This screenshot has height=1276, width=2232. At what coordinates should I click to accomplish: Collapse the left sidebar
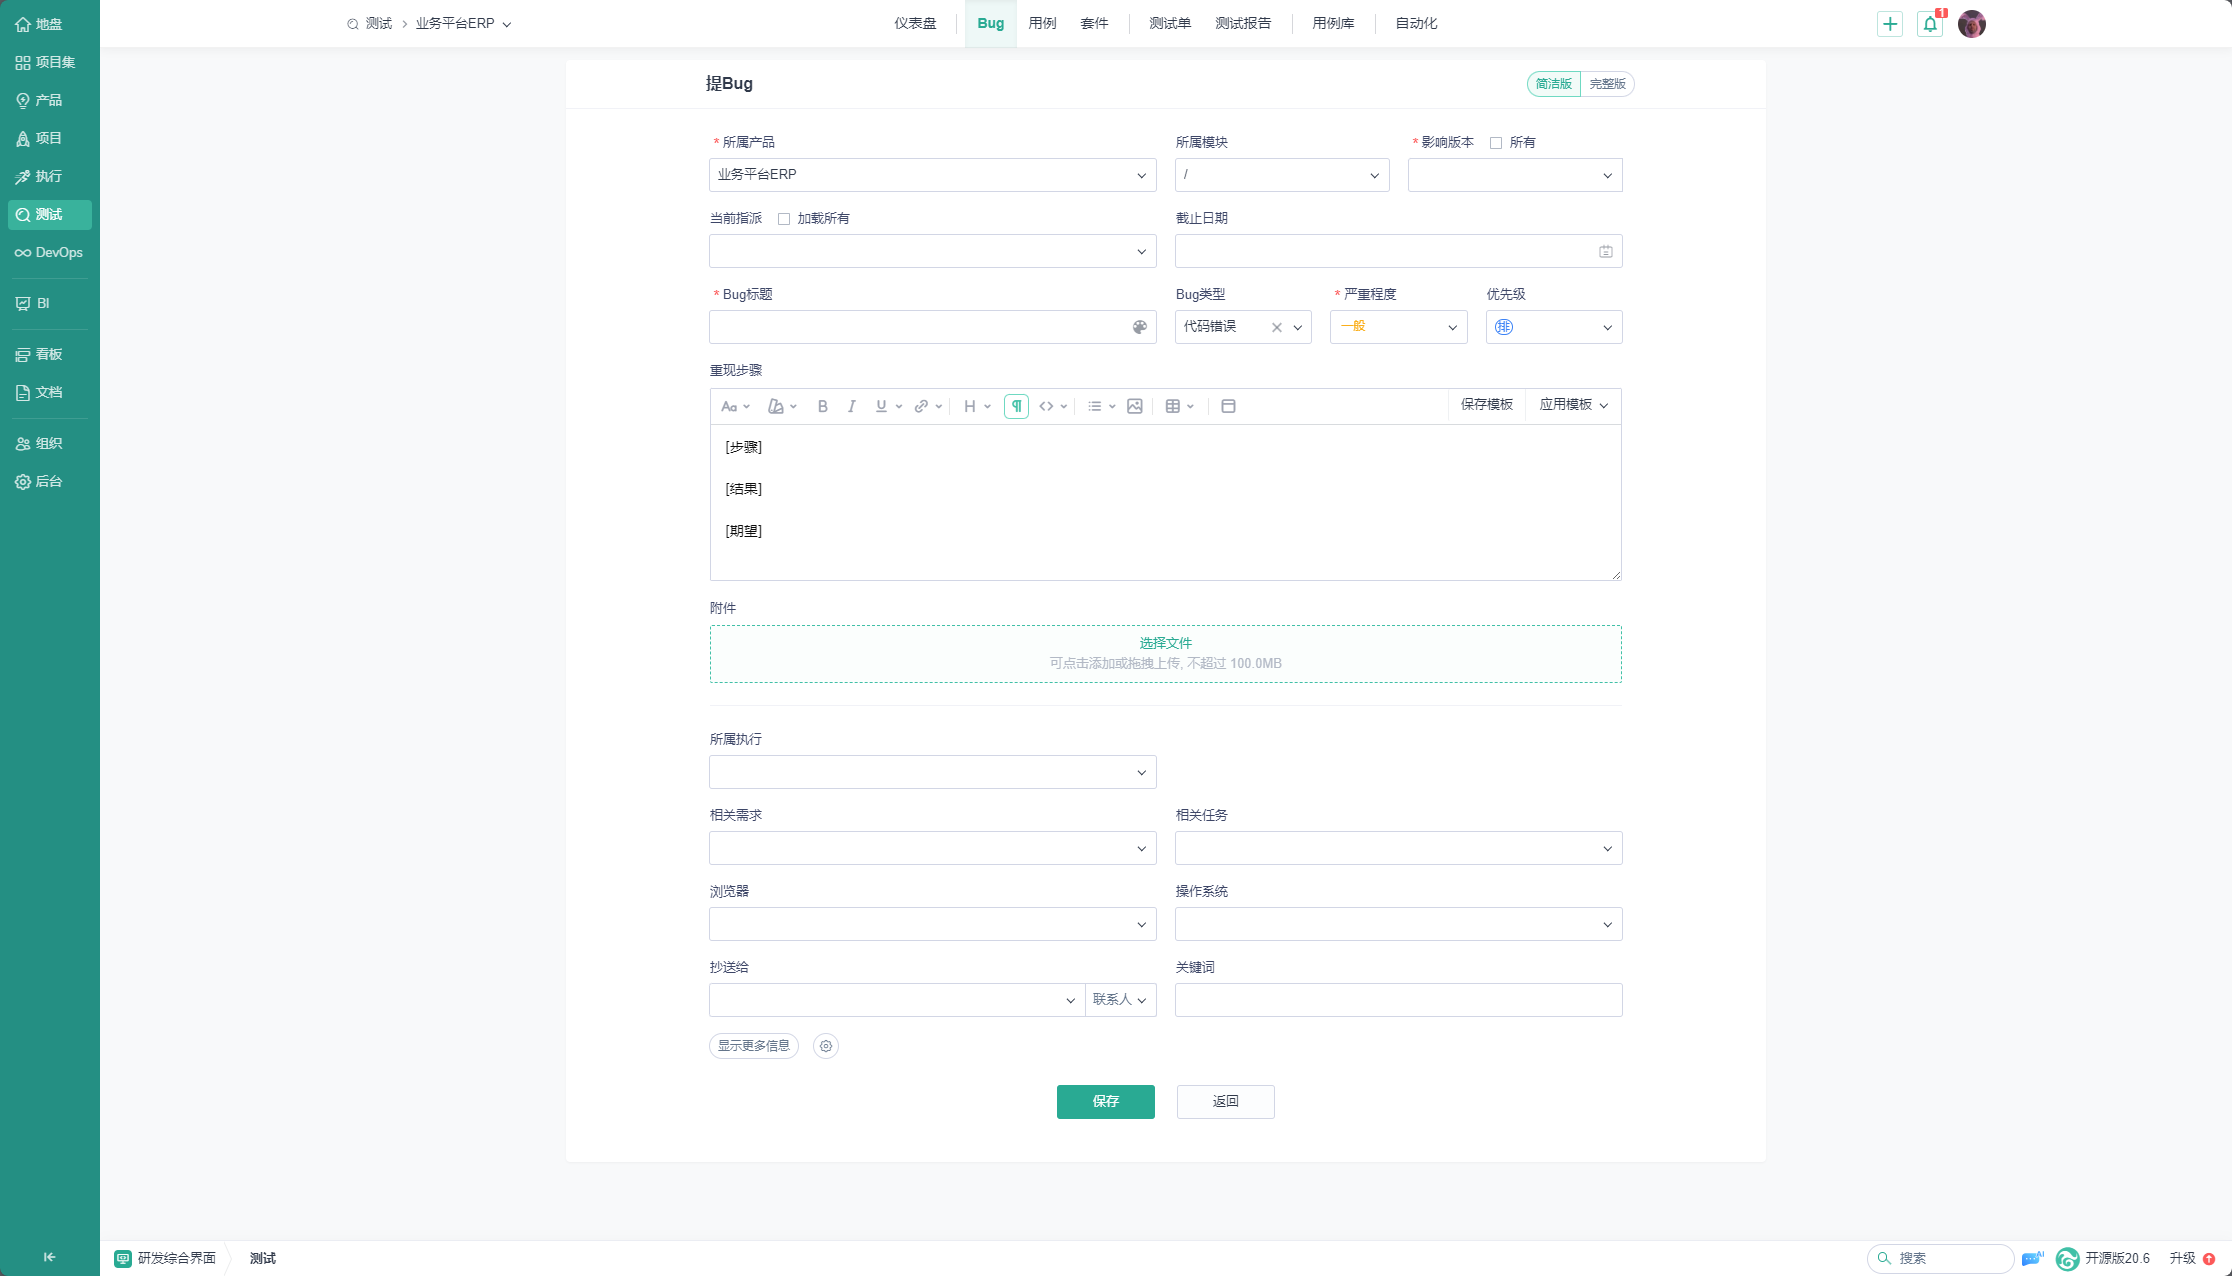coord(49,1257)
